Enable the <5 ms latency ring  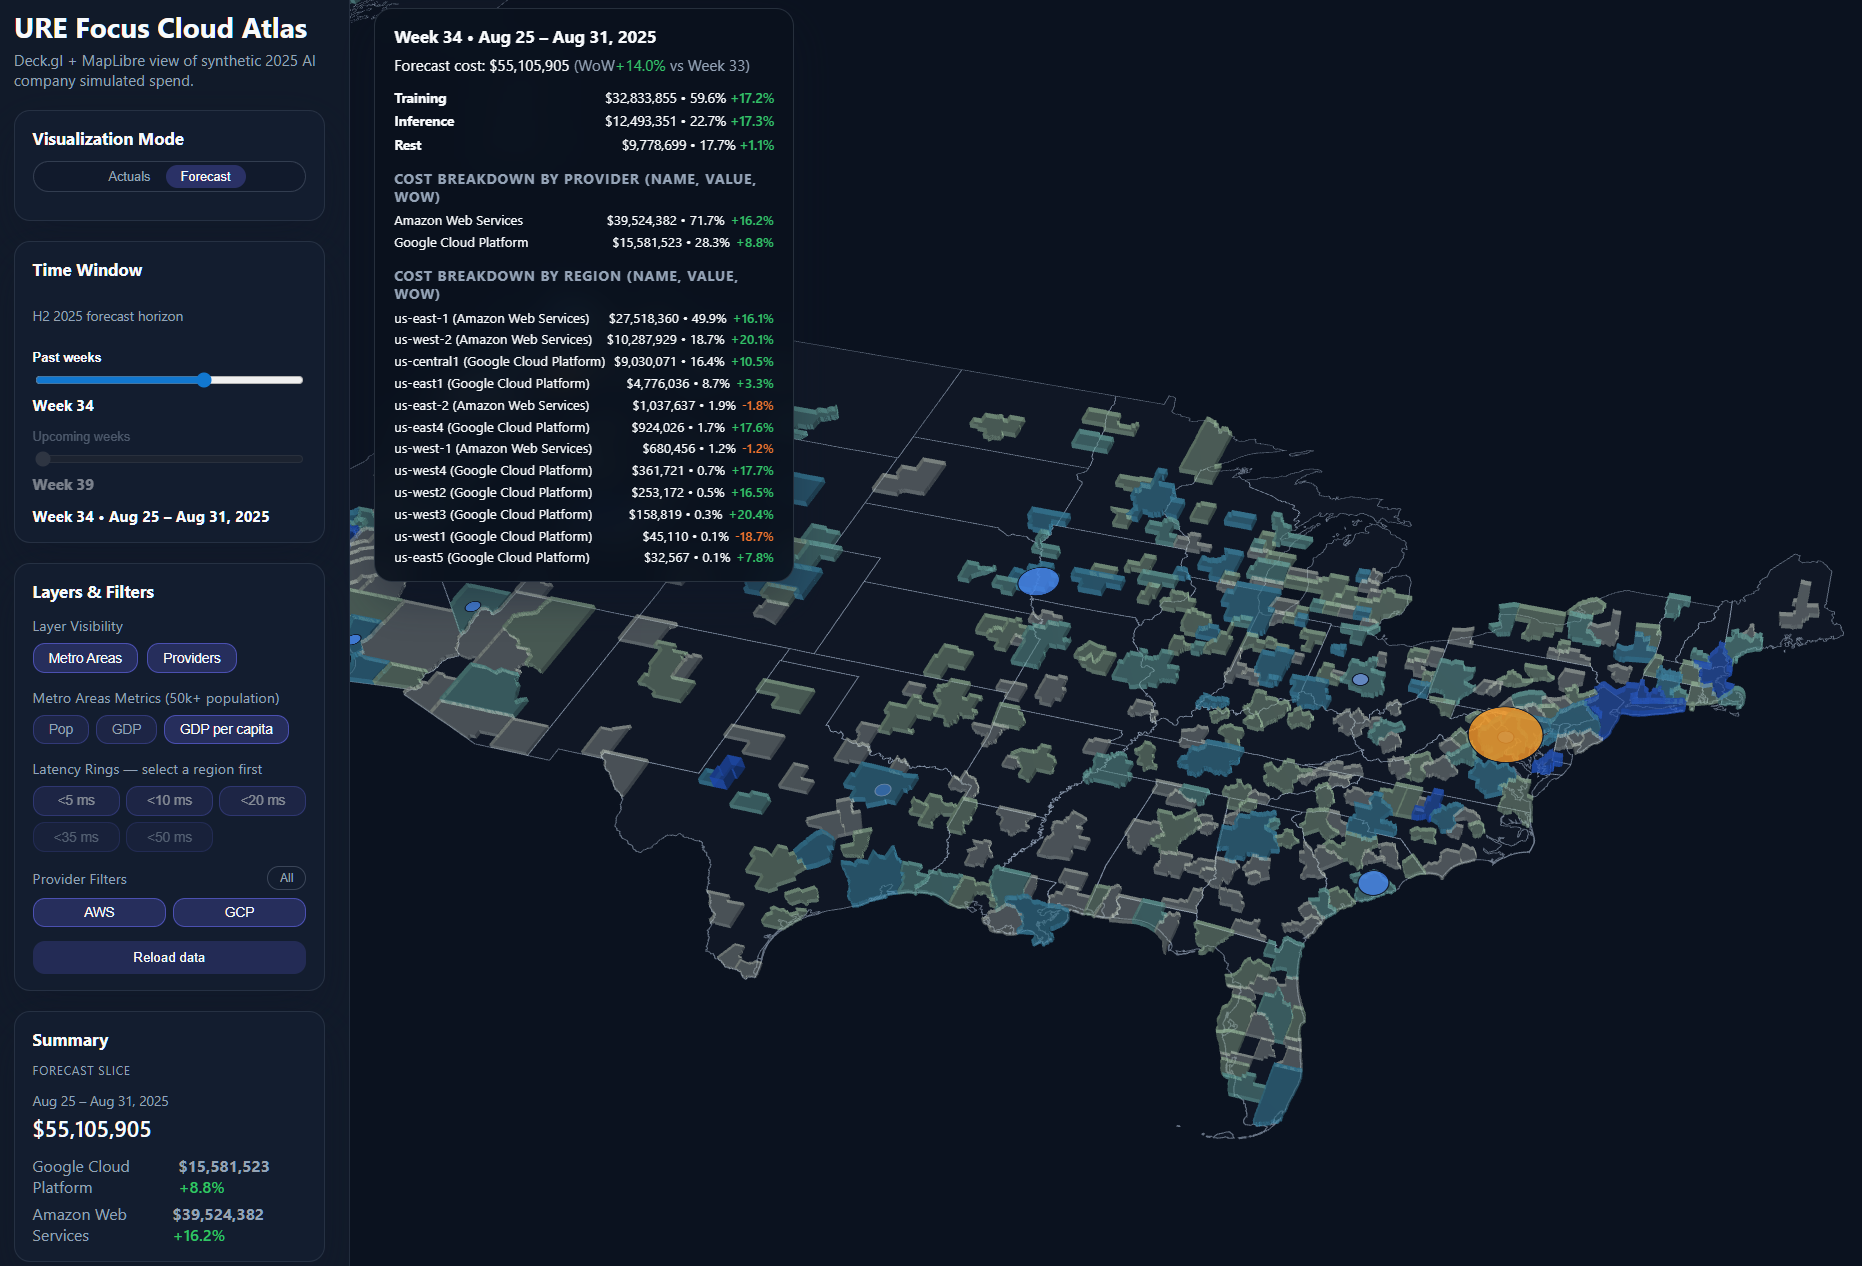tap(76, 800)
